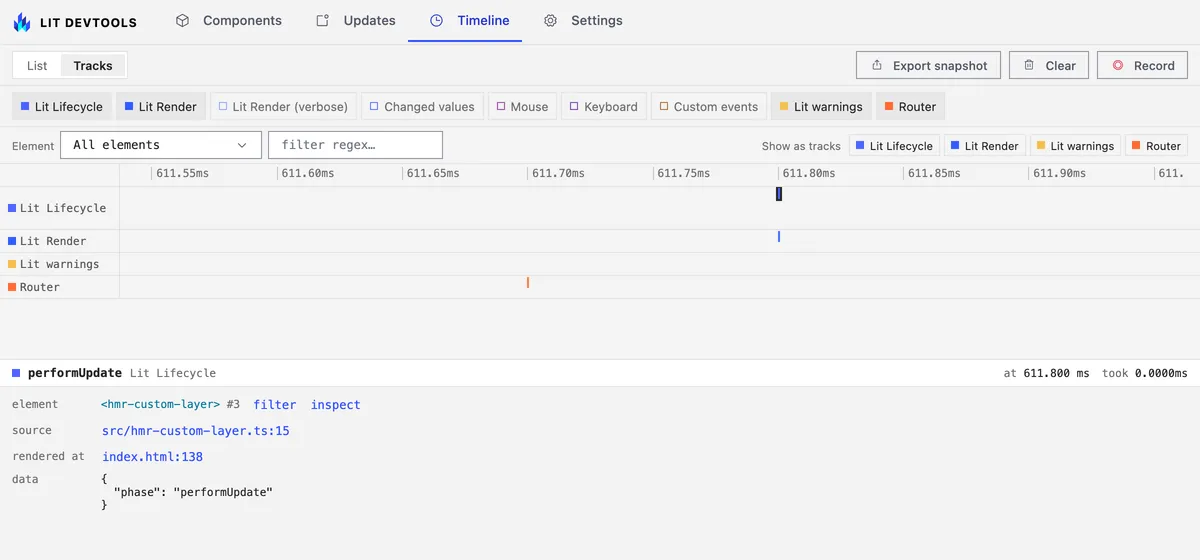1200x560 pixels.
Task: Select the Lit Lifecycle event marker at 611.80ms
Action: pyautogui.click(x=779, y=194)
